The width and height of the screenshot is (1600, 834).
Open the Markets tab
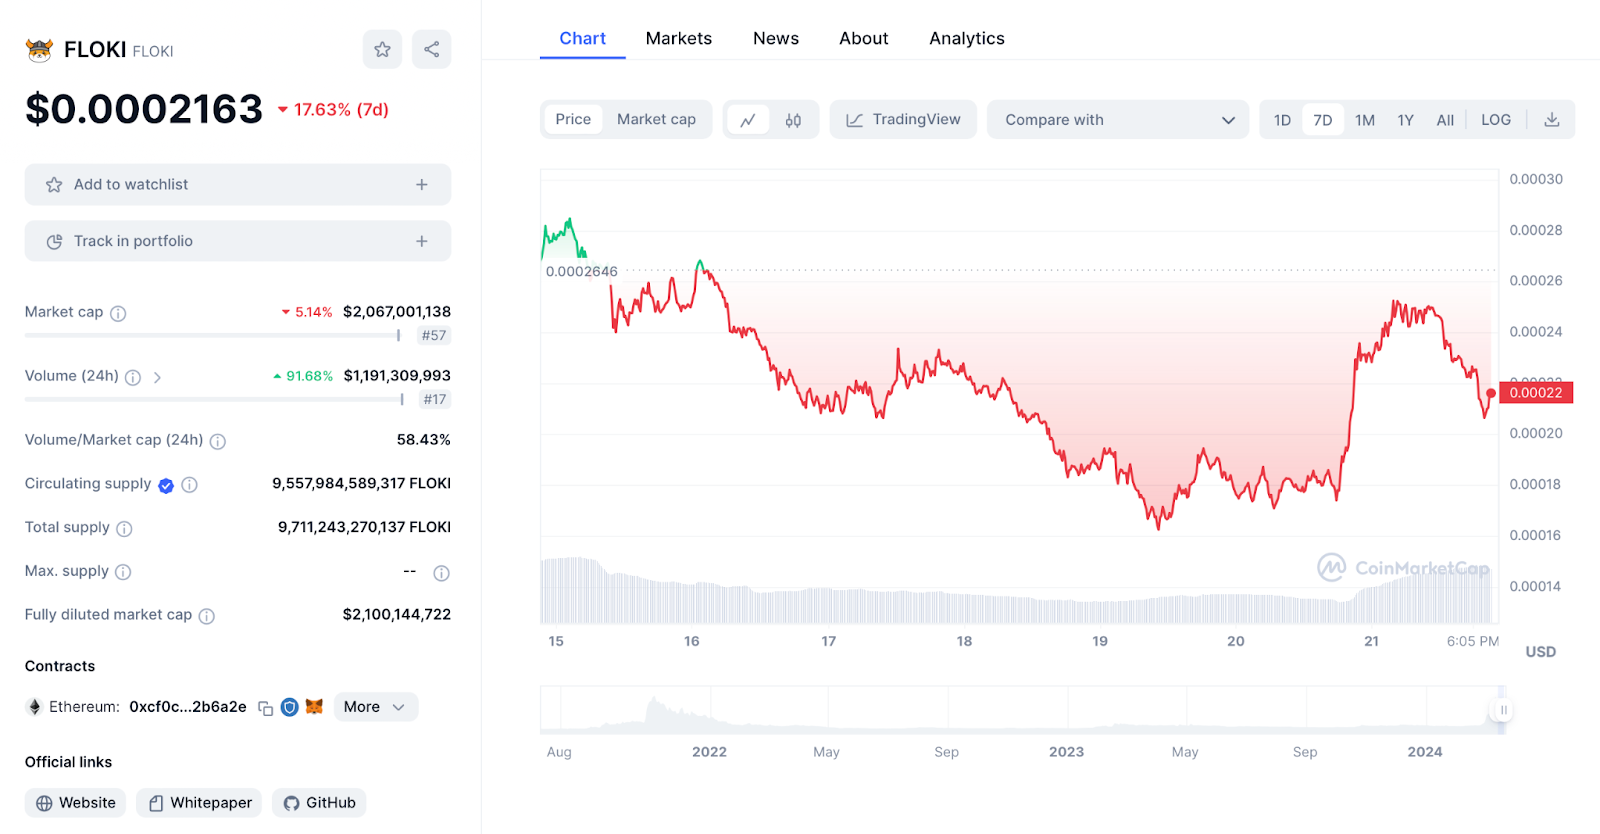[679, 38]
